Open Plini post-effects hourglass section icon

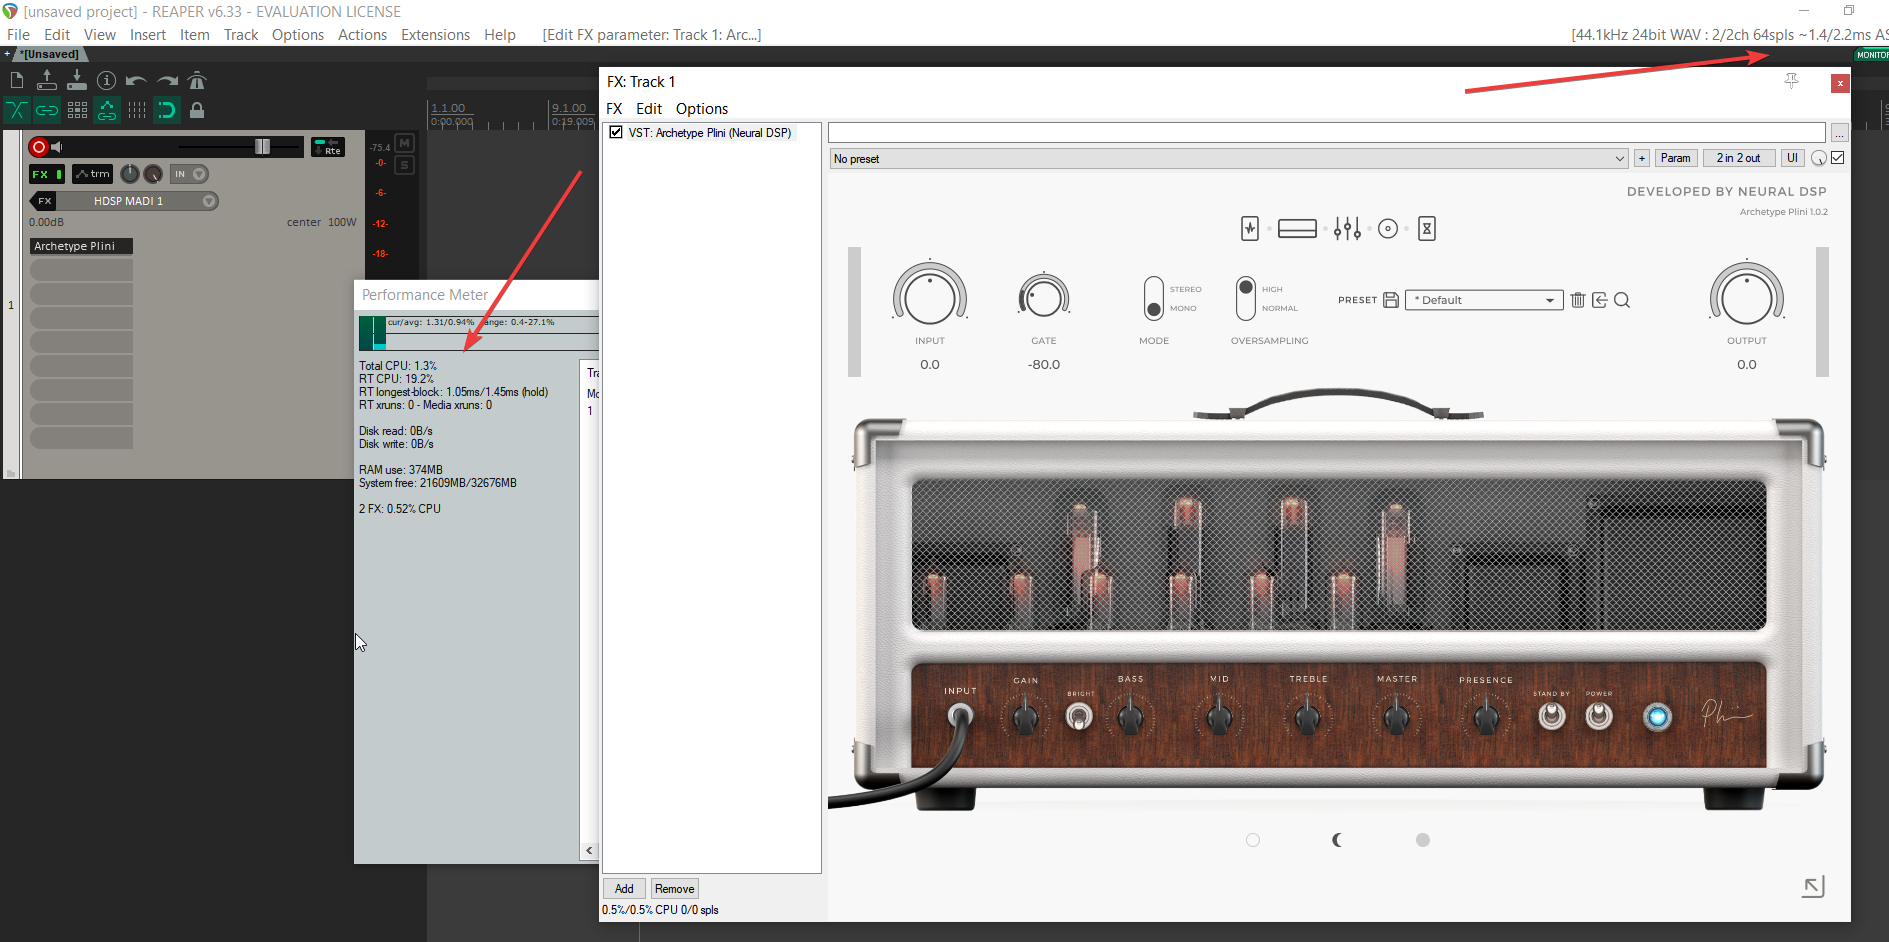[1427, 229]
